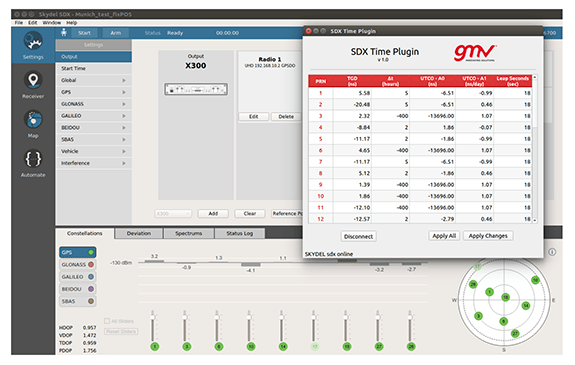
Task: Click the power slider for satellite 1
Action: coord(153,326)
